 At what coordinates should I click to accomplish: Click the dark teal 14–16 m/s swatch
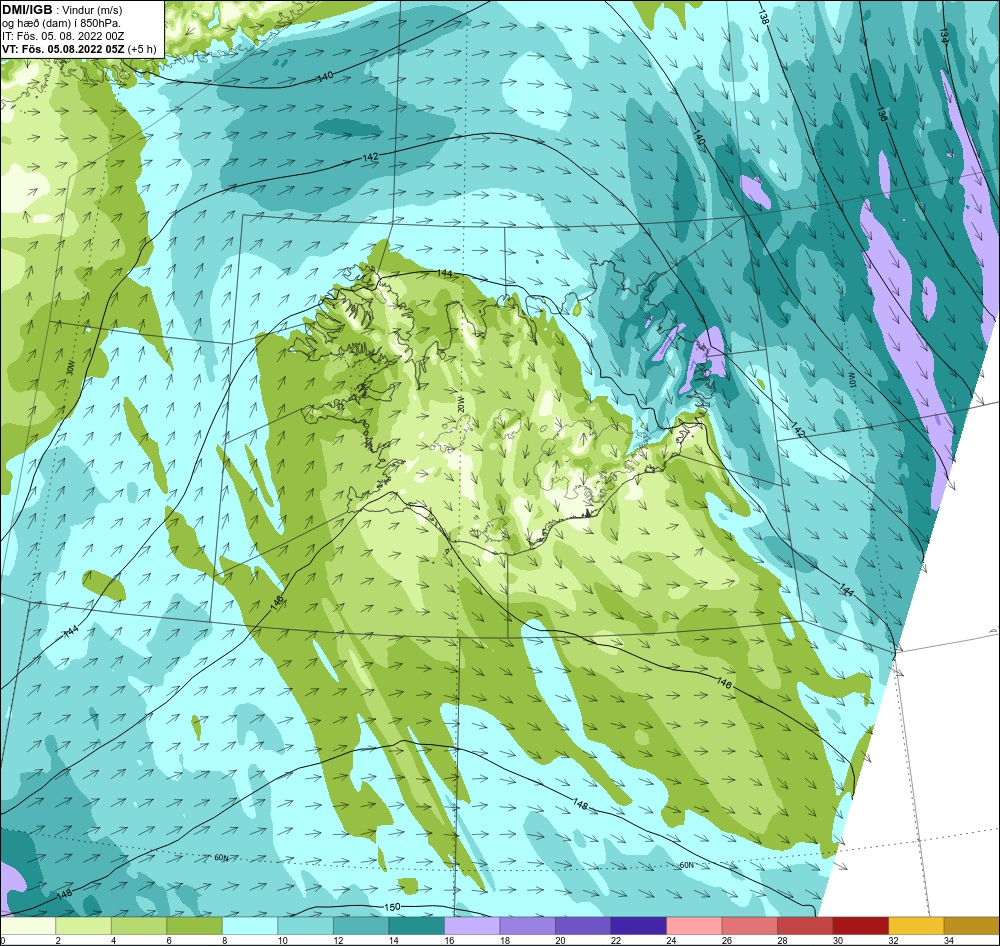[x=416, y=925]
